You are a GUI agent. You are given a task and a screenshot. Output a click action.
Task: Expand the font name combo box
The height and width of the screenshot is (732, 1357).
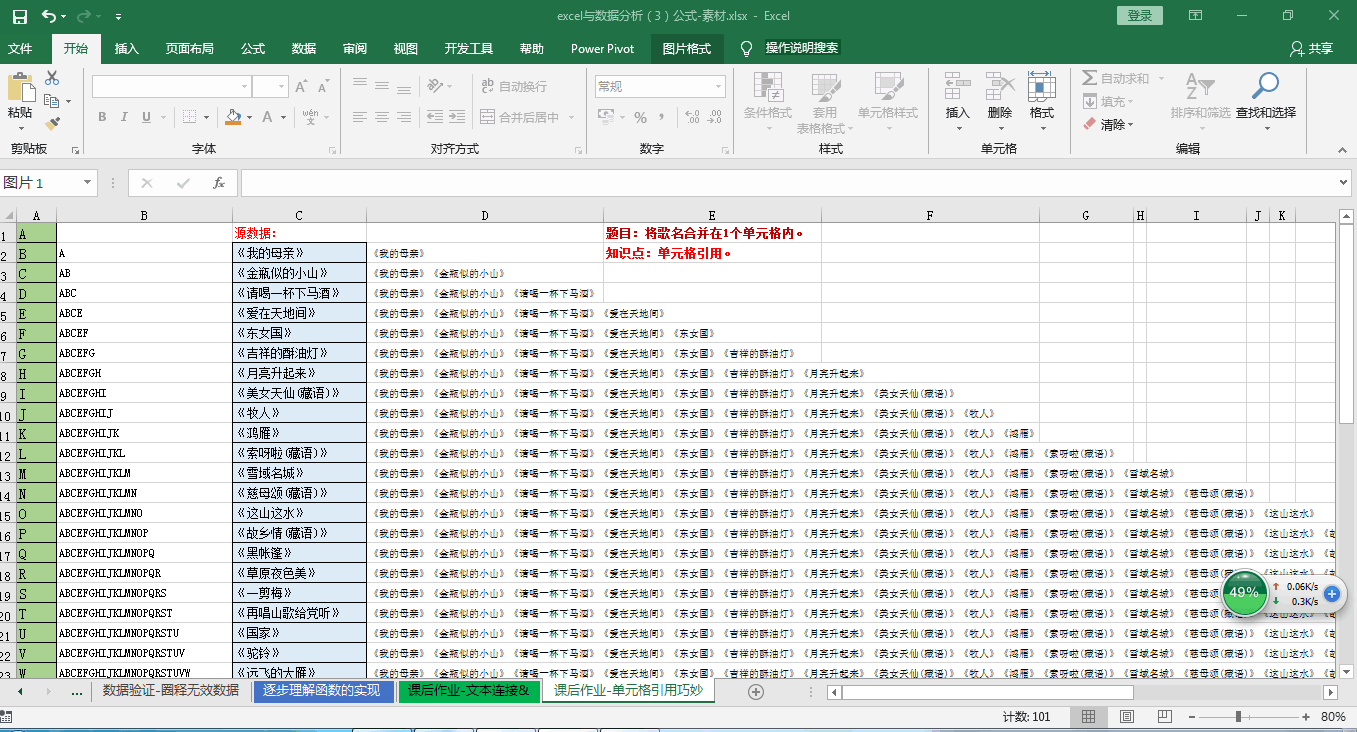244,87
